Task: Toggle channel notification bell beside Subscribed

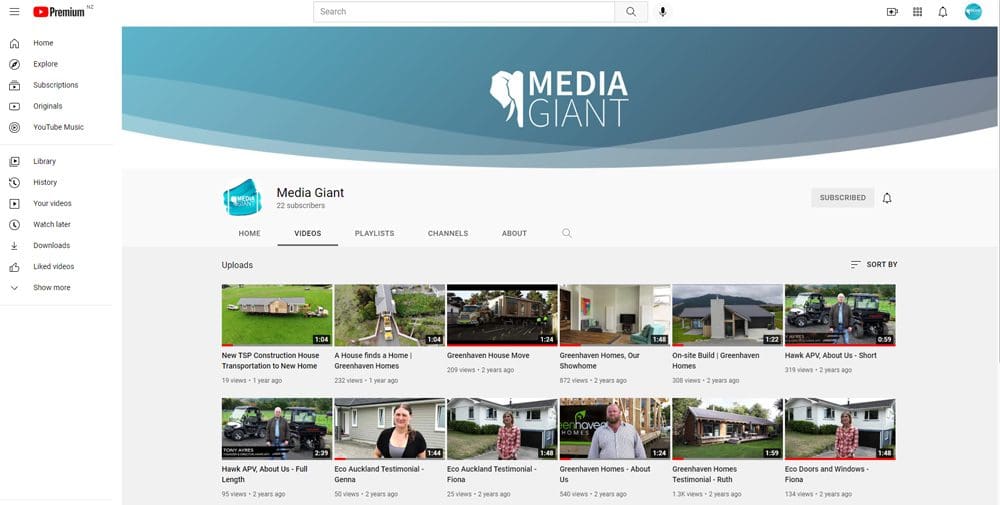Action: (886, 198)
